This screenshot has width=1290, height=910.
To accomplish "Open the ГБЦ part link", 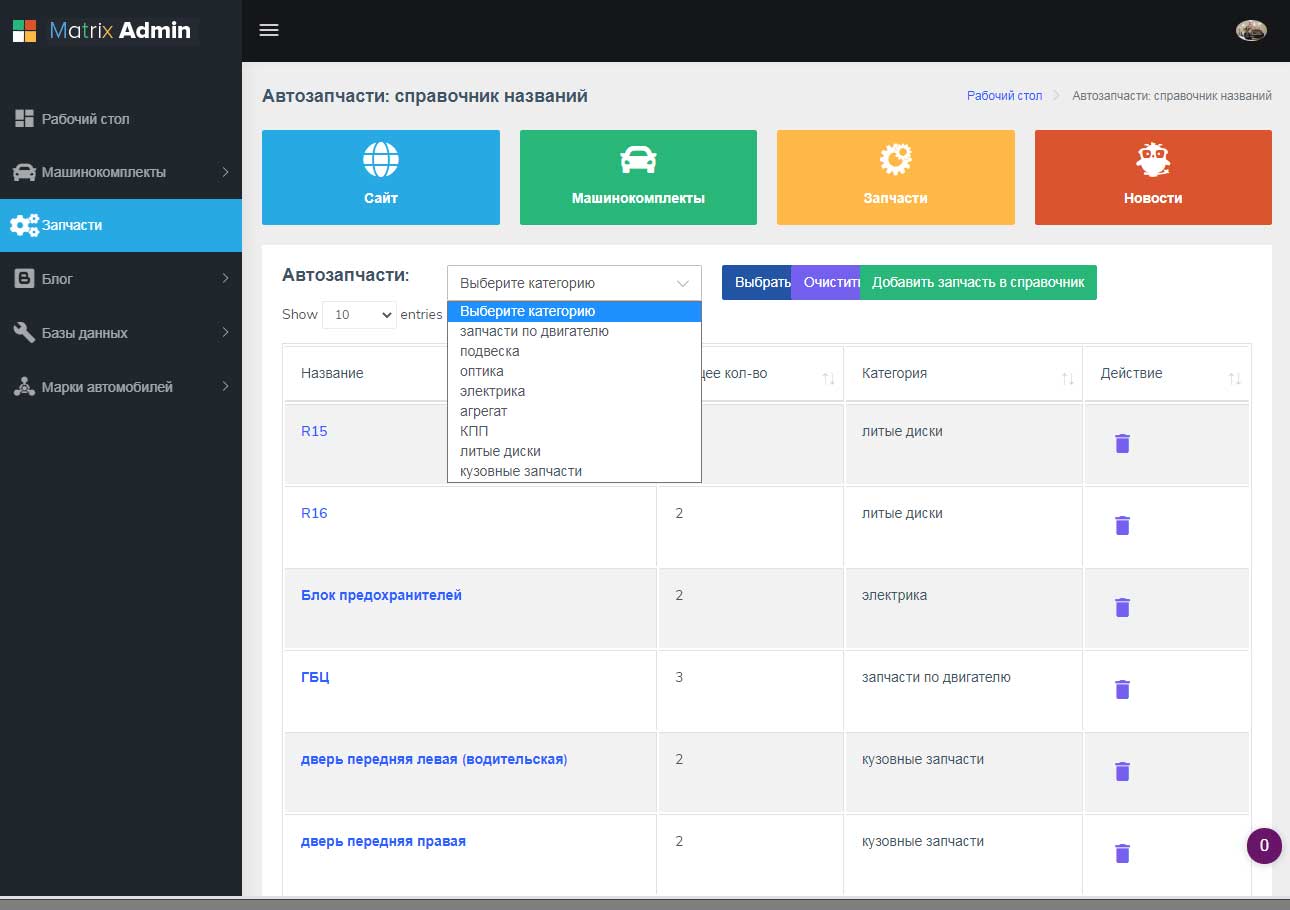I will click(x=315, y=677).
